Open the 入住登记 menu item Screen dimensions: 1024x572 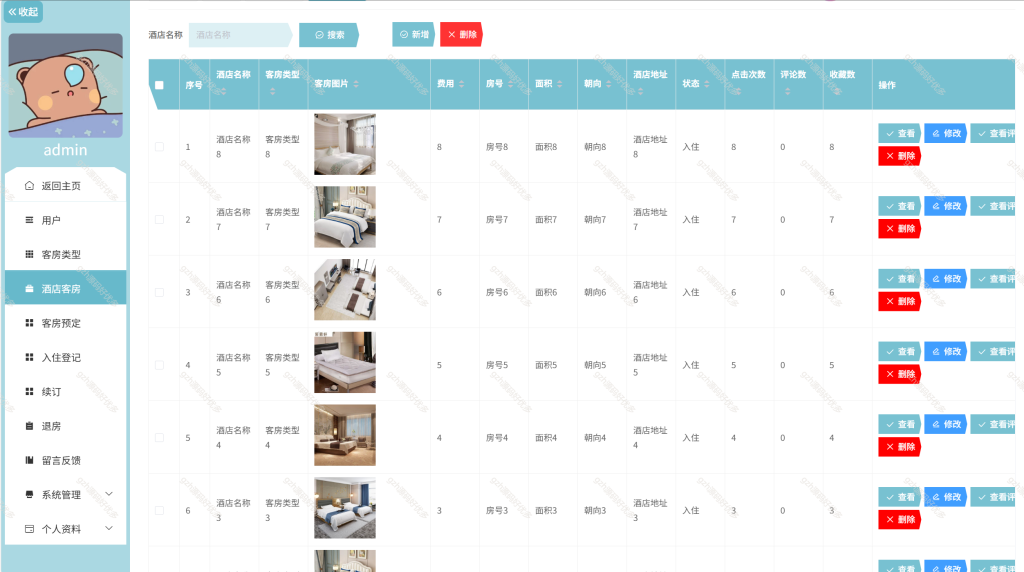click(65, 357)
